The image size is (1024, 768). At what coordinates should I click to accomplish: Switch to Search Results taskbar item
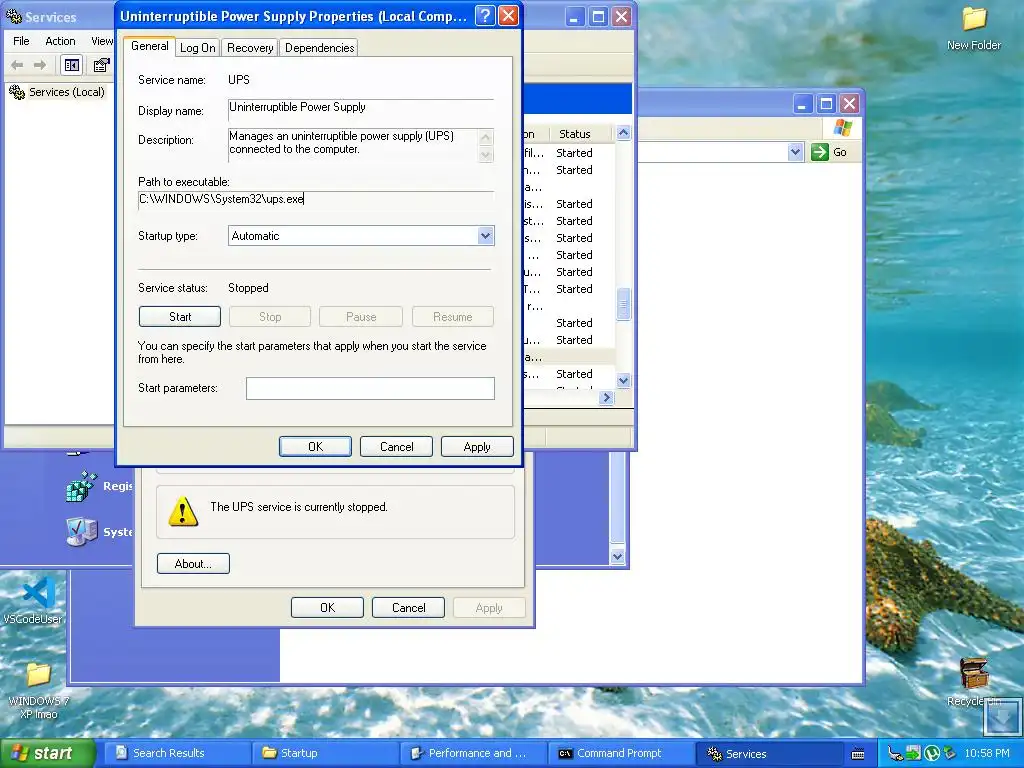point(176,754)
